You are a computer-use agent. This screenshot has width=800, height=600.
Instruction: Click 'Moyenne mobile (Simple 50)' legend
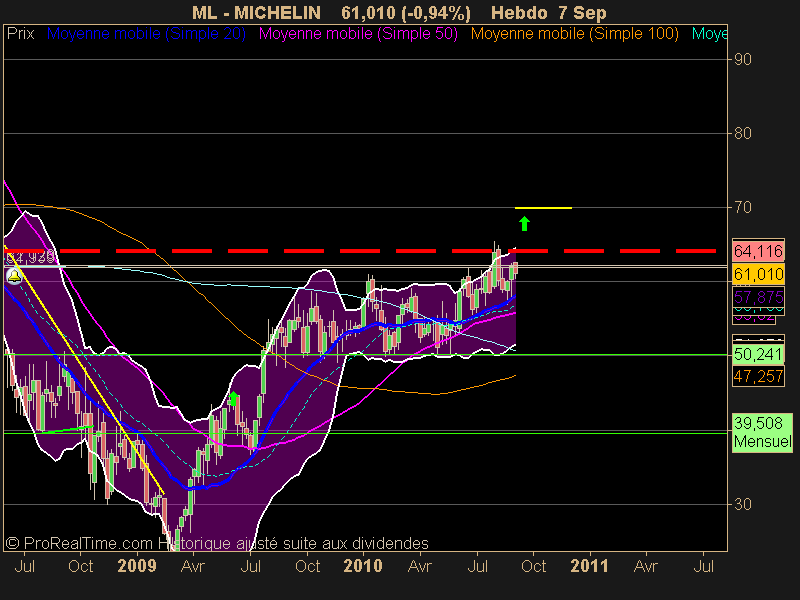pos(358,34)
